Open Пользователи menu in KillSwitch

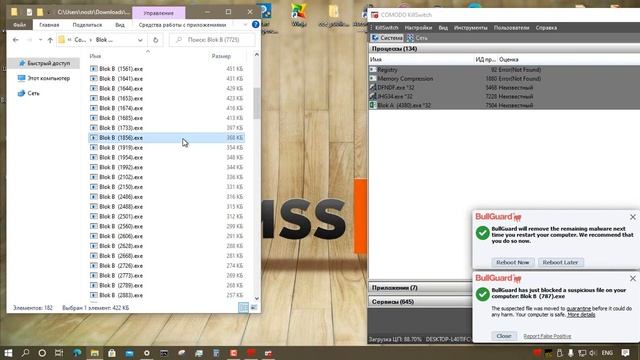511,28
